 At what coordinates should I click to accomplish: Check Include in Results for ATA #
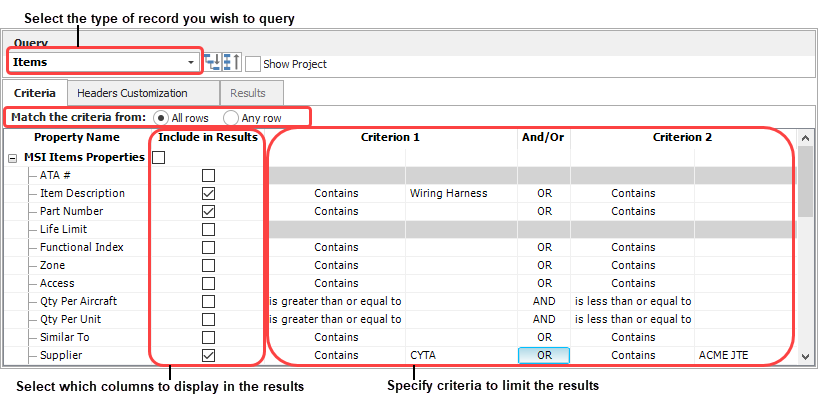pos(208,175)
